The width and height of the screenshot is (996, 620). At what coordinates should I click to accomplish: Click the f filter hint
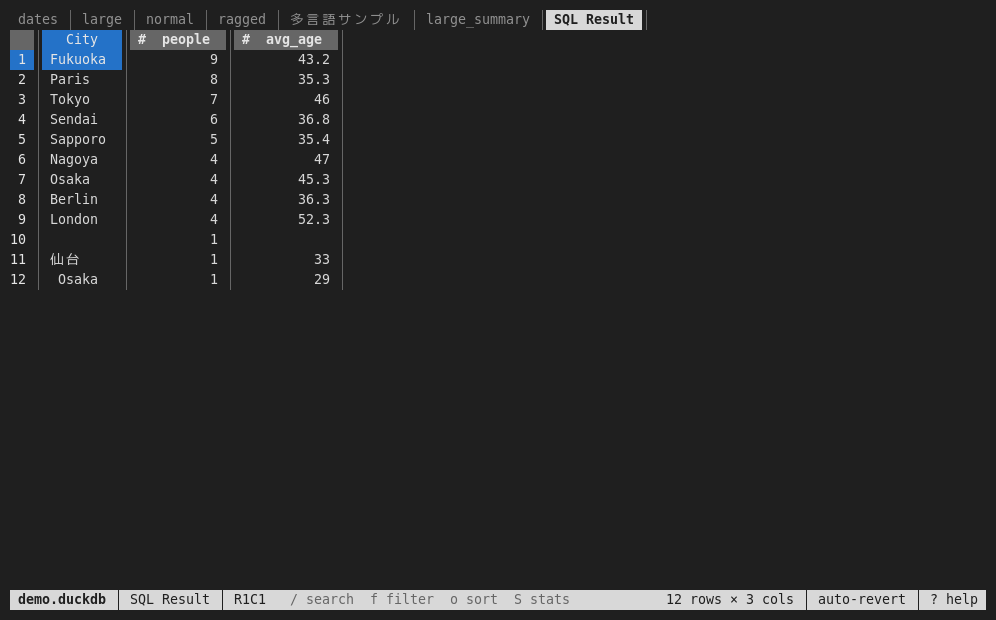(x=402, y=600)
